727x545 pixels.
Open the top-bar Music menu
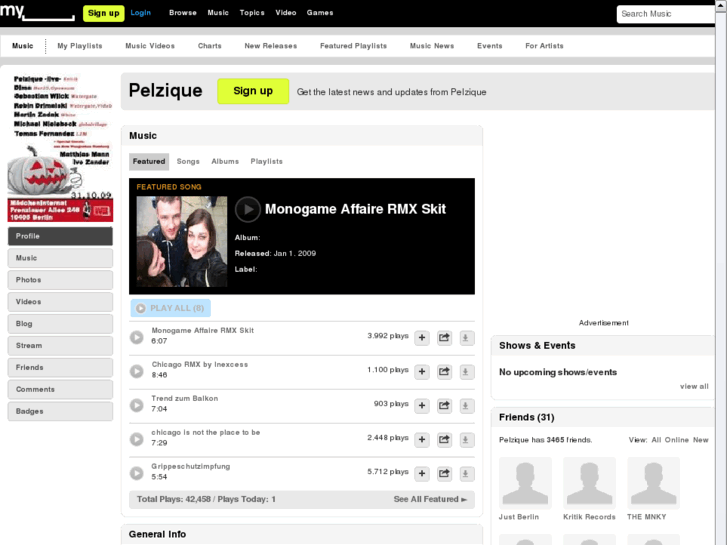tap(218, 13)
